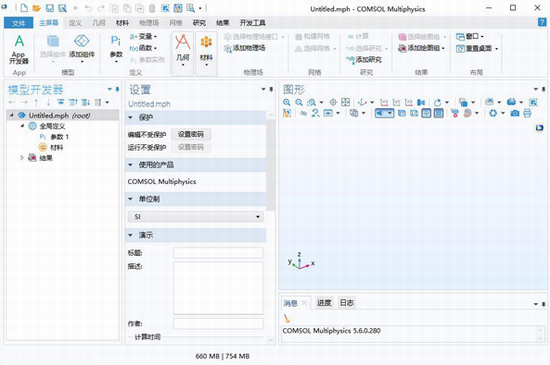Take a snapshot with the camera icon
Screen dimensions: 550x365
515,113
